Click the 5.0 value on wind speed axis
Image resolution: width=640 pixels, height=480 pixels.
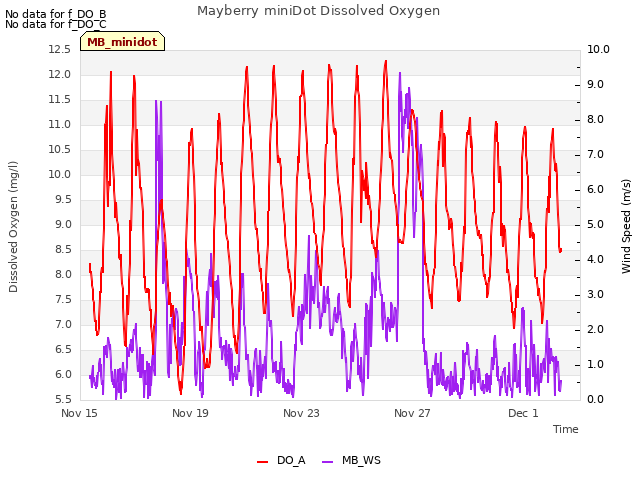(595, 224)
